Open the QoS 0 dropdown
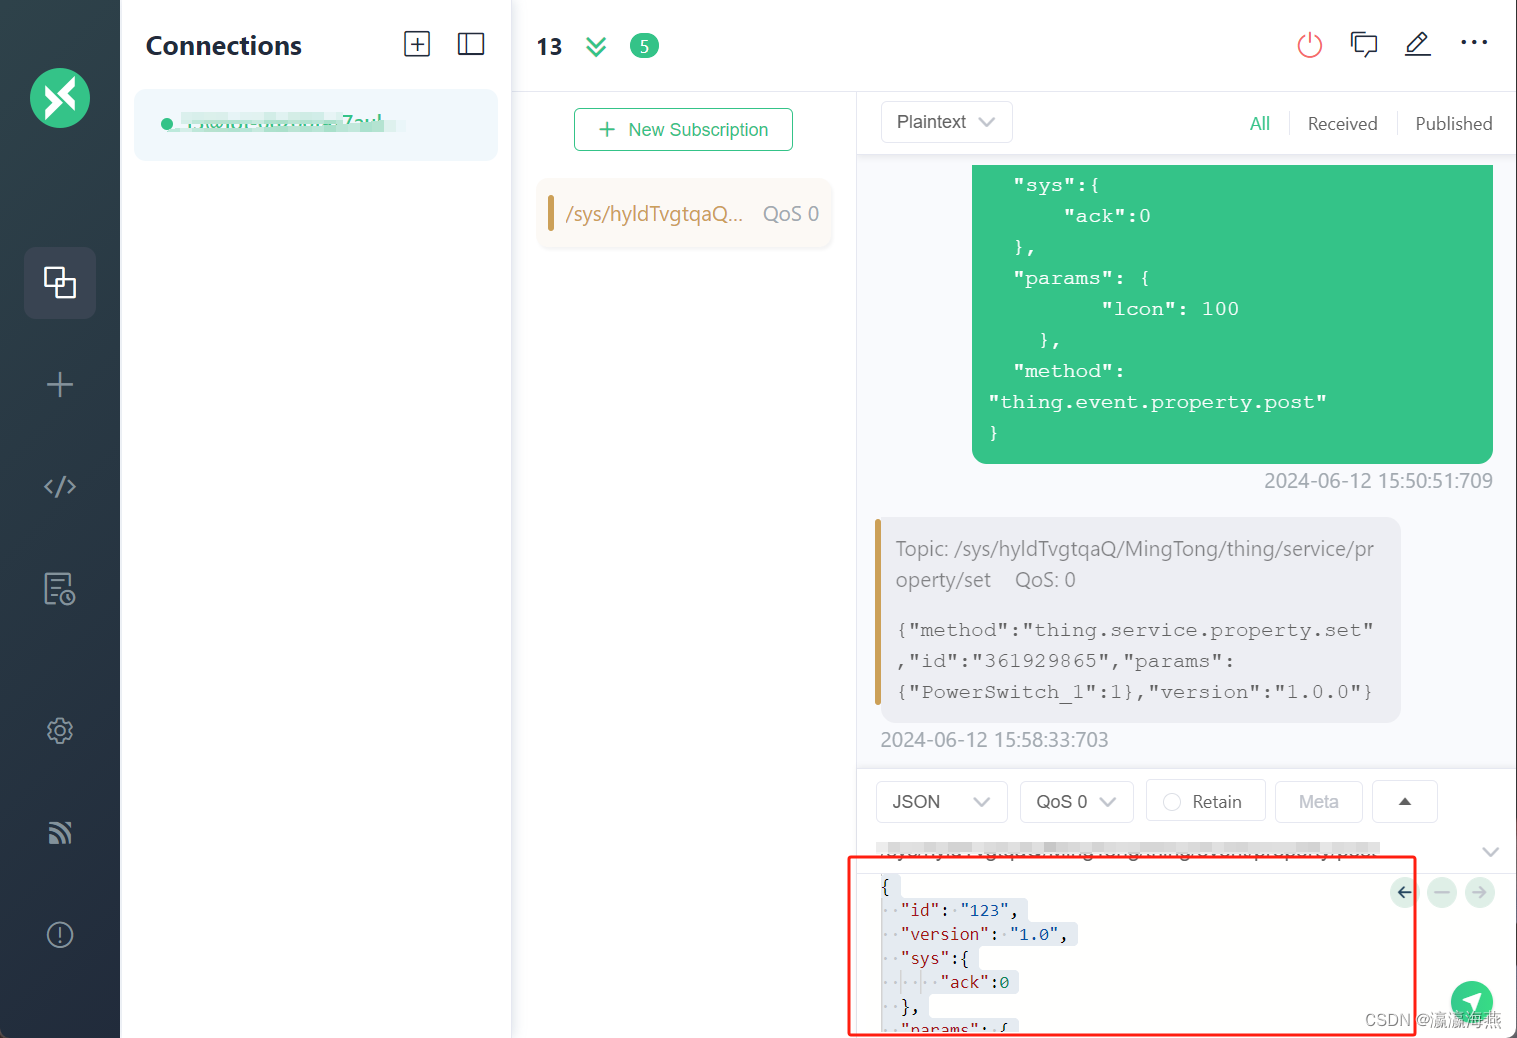This screenshot has width=1517, height=1038. click(1076, 802)
